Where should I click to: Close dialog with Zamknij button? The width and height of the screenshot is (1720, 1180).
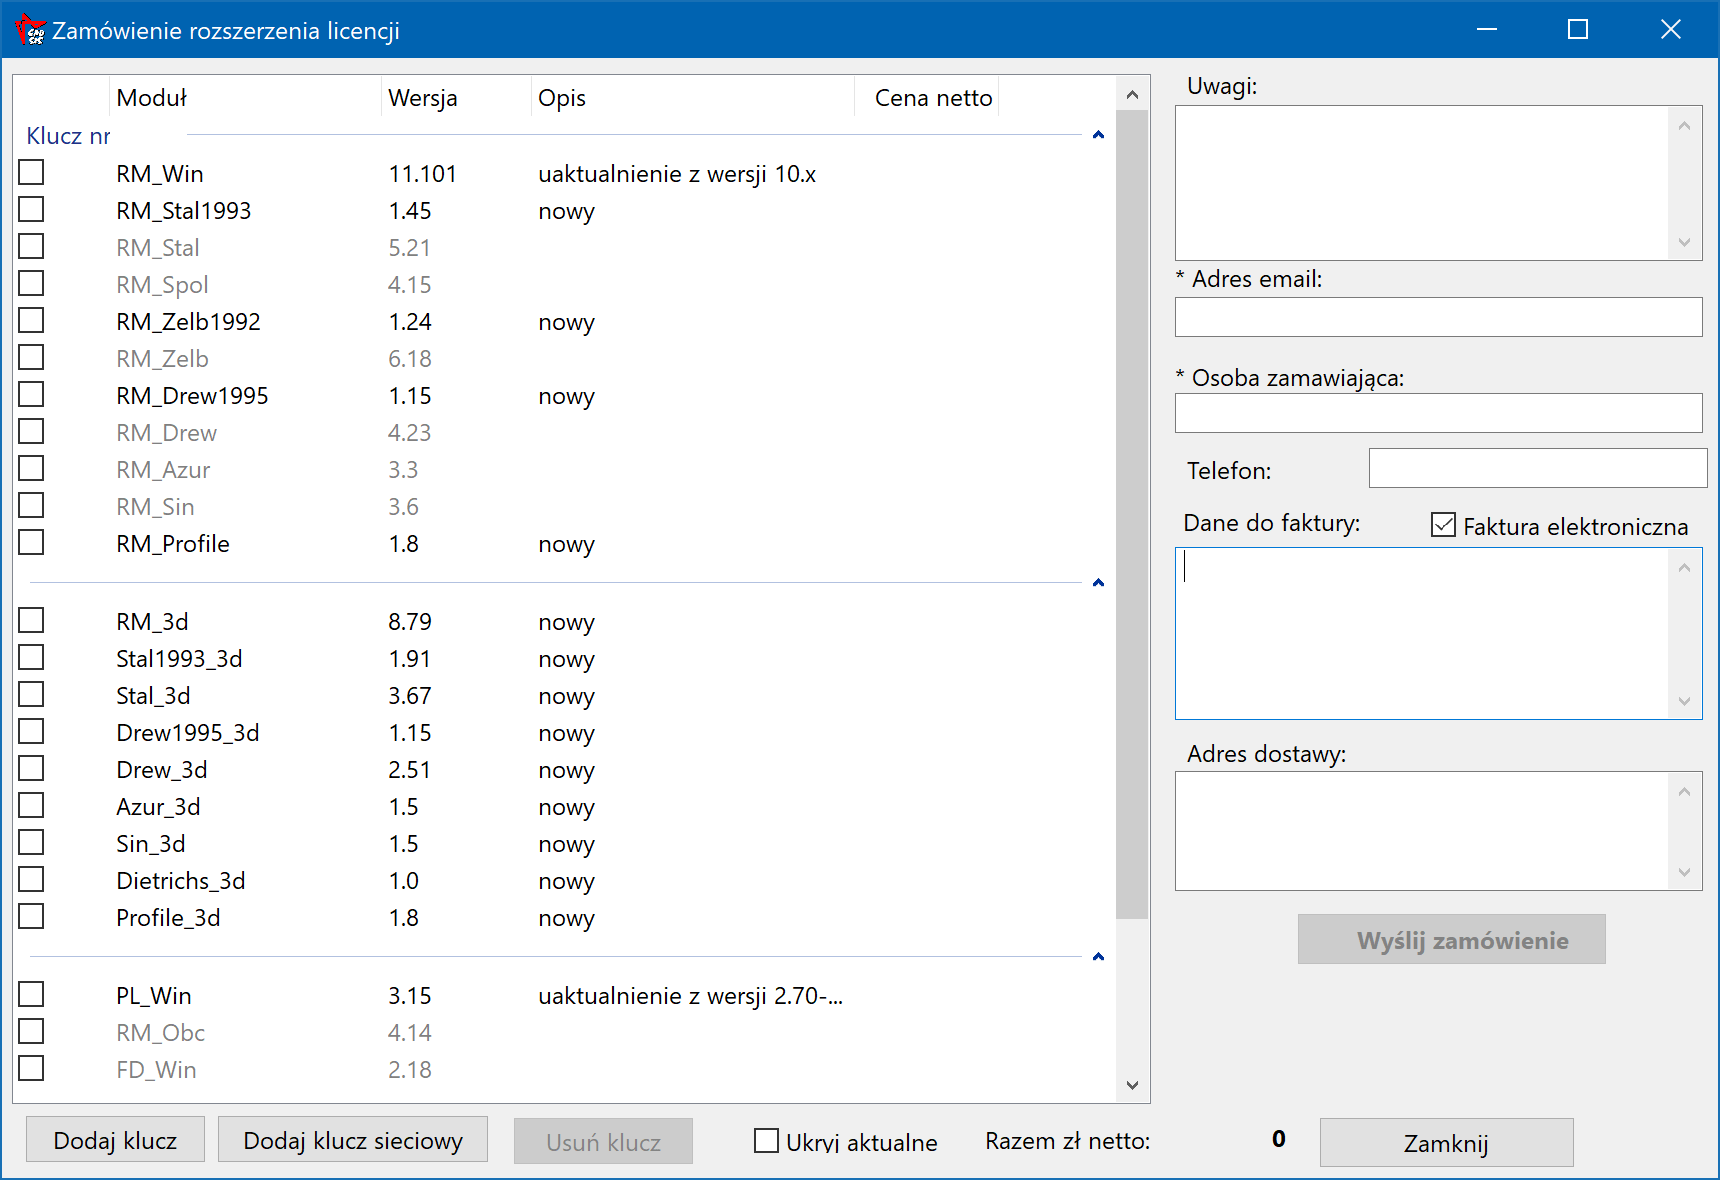tap(1446, 1143)
